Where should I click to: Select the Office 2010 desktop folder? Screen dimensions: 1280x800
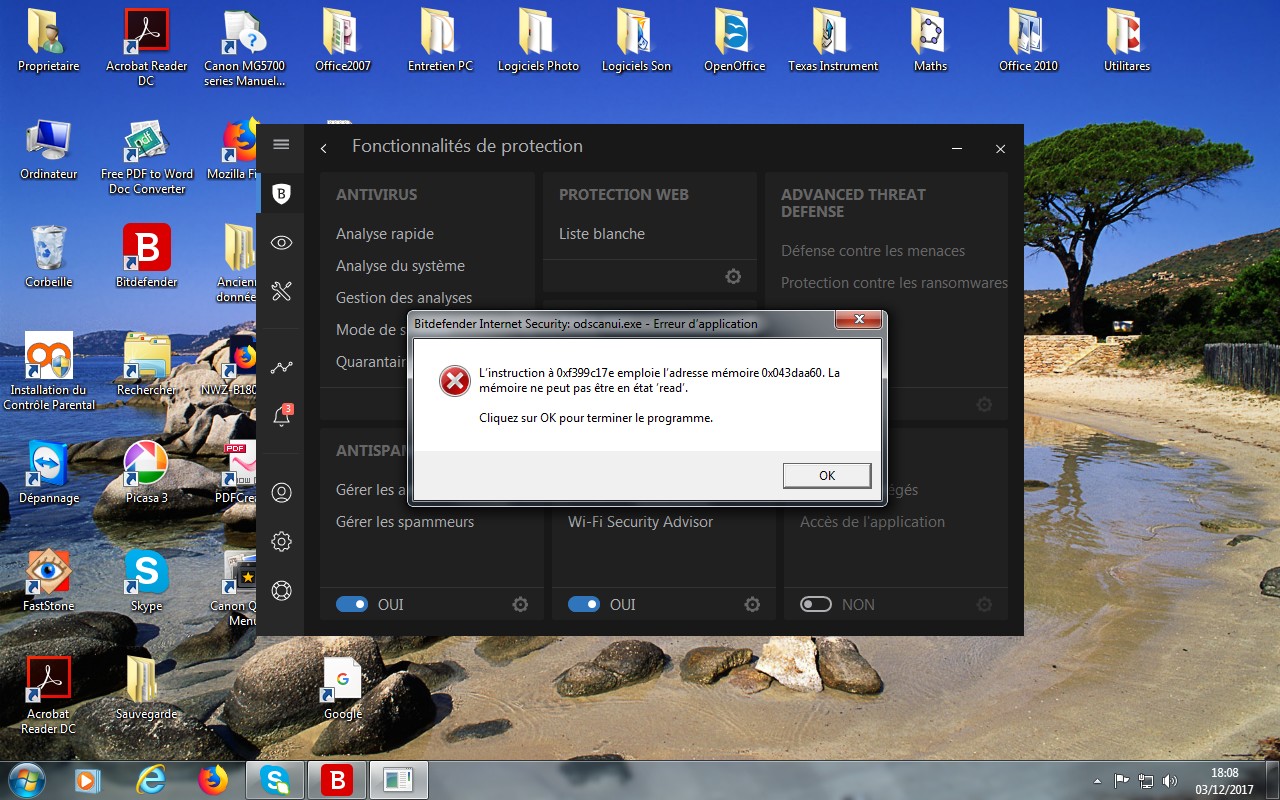1028,41
